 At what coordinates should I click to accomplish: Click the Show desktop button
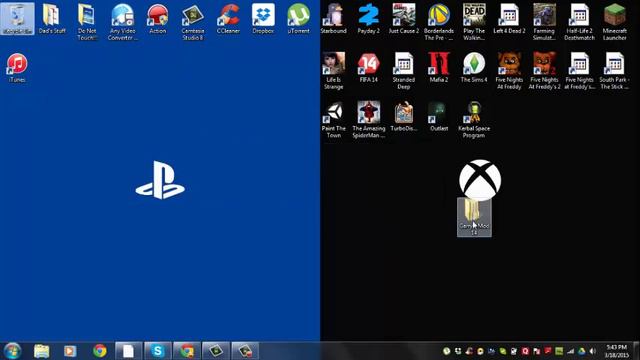(x=636, y=351)
